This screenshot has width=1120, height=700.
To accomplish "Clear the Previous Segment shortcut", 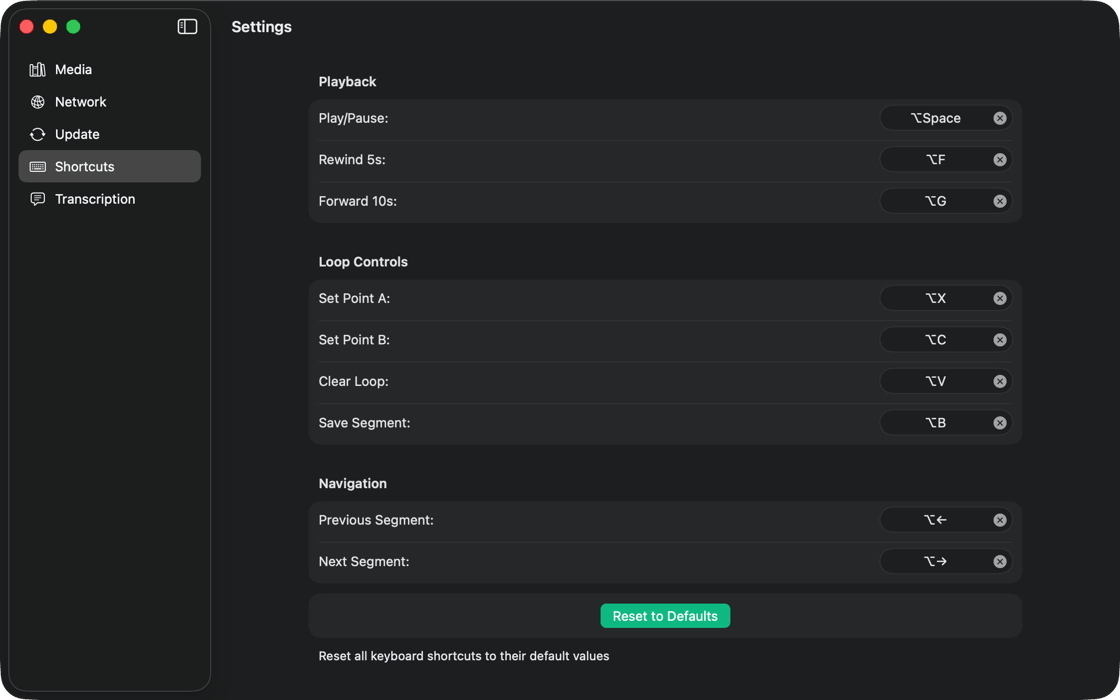I will point(999,520).
